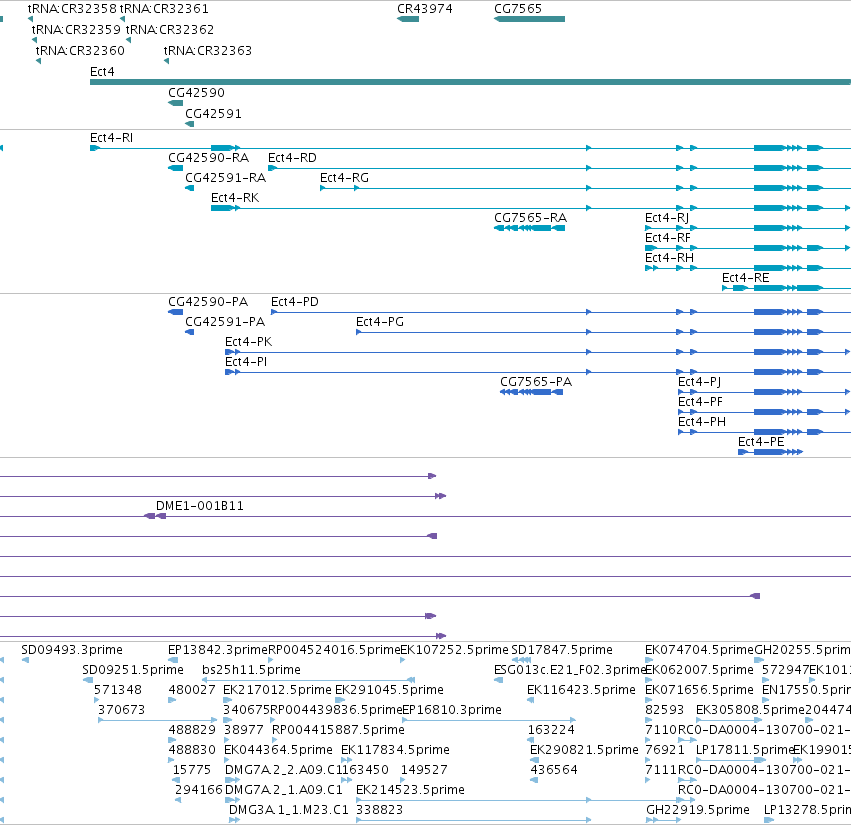
Task: Click the CG42591-PA protein label
Action: click(225, 322)
